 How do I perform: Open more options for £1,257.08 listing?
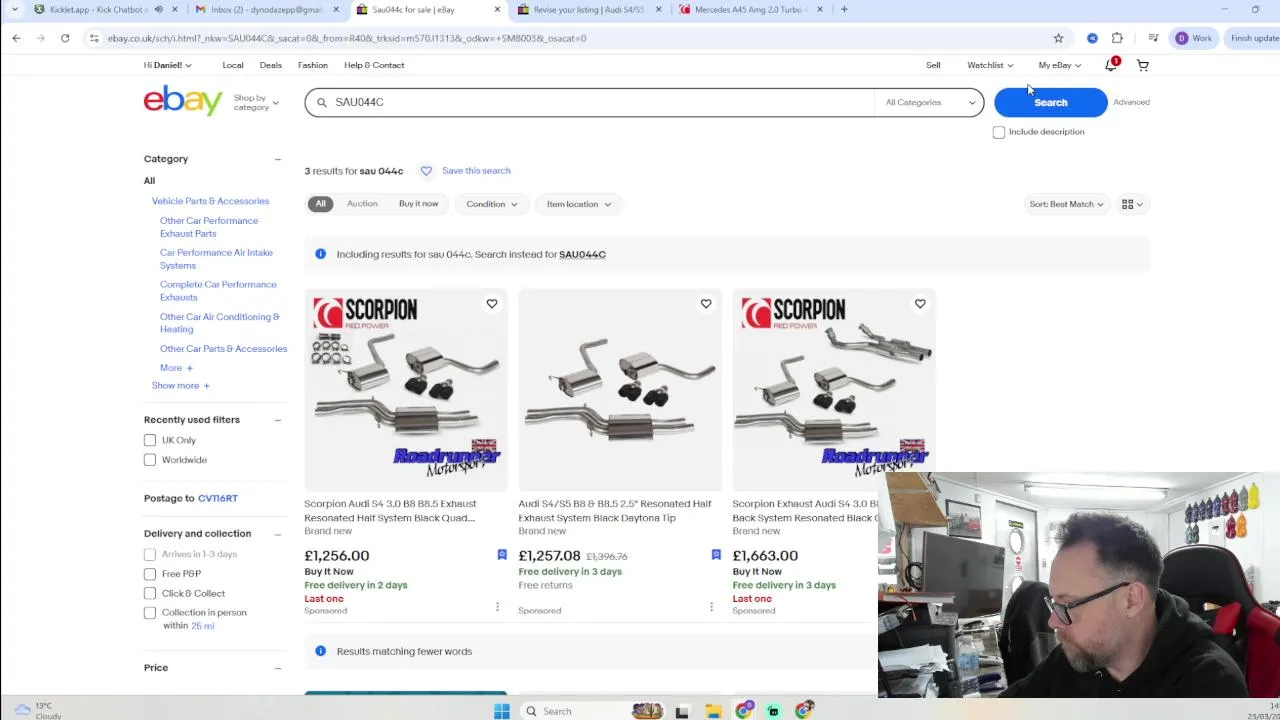[711, 607]
